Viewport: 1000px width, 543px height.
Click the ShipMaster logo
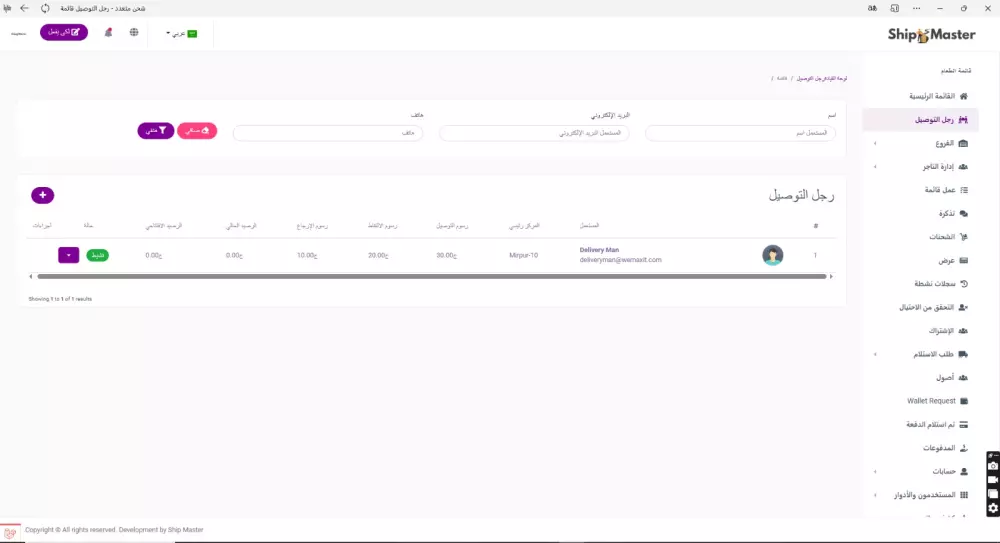pos(931,34)
